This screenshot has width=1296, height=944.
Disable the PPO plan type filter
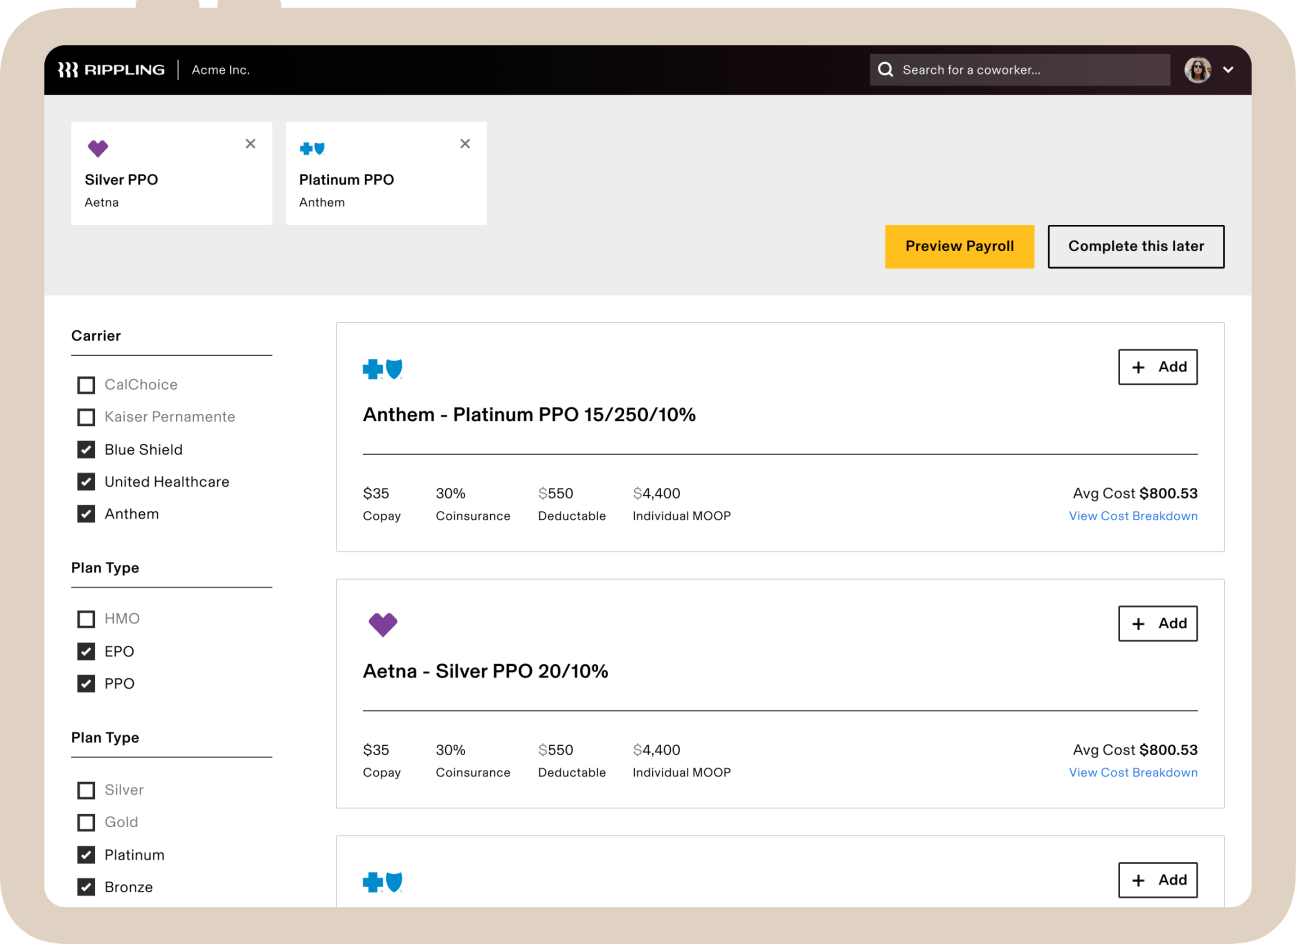86,684
